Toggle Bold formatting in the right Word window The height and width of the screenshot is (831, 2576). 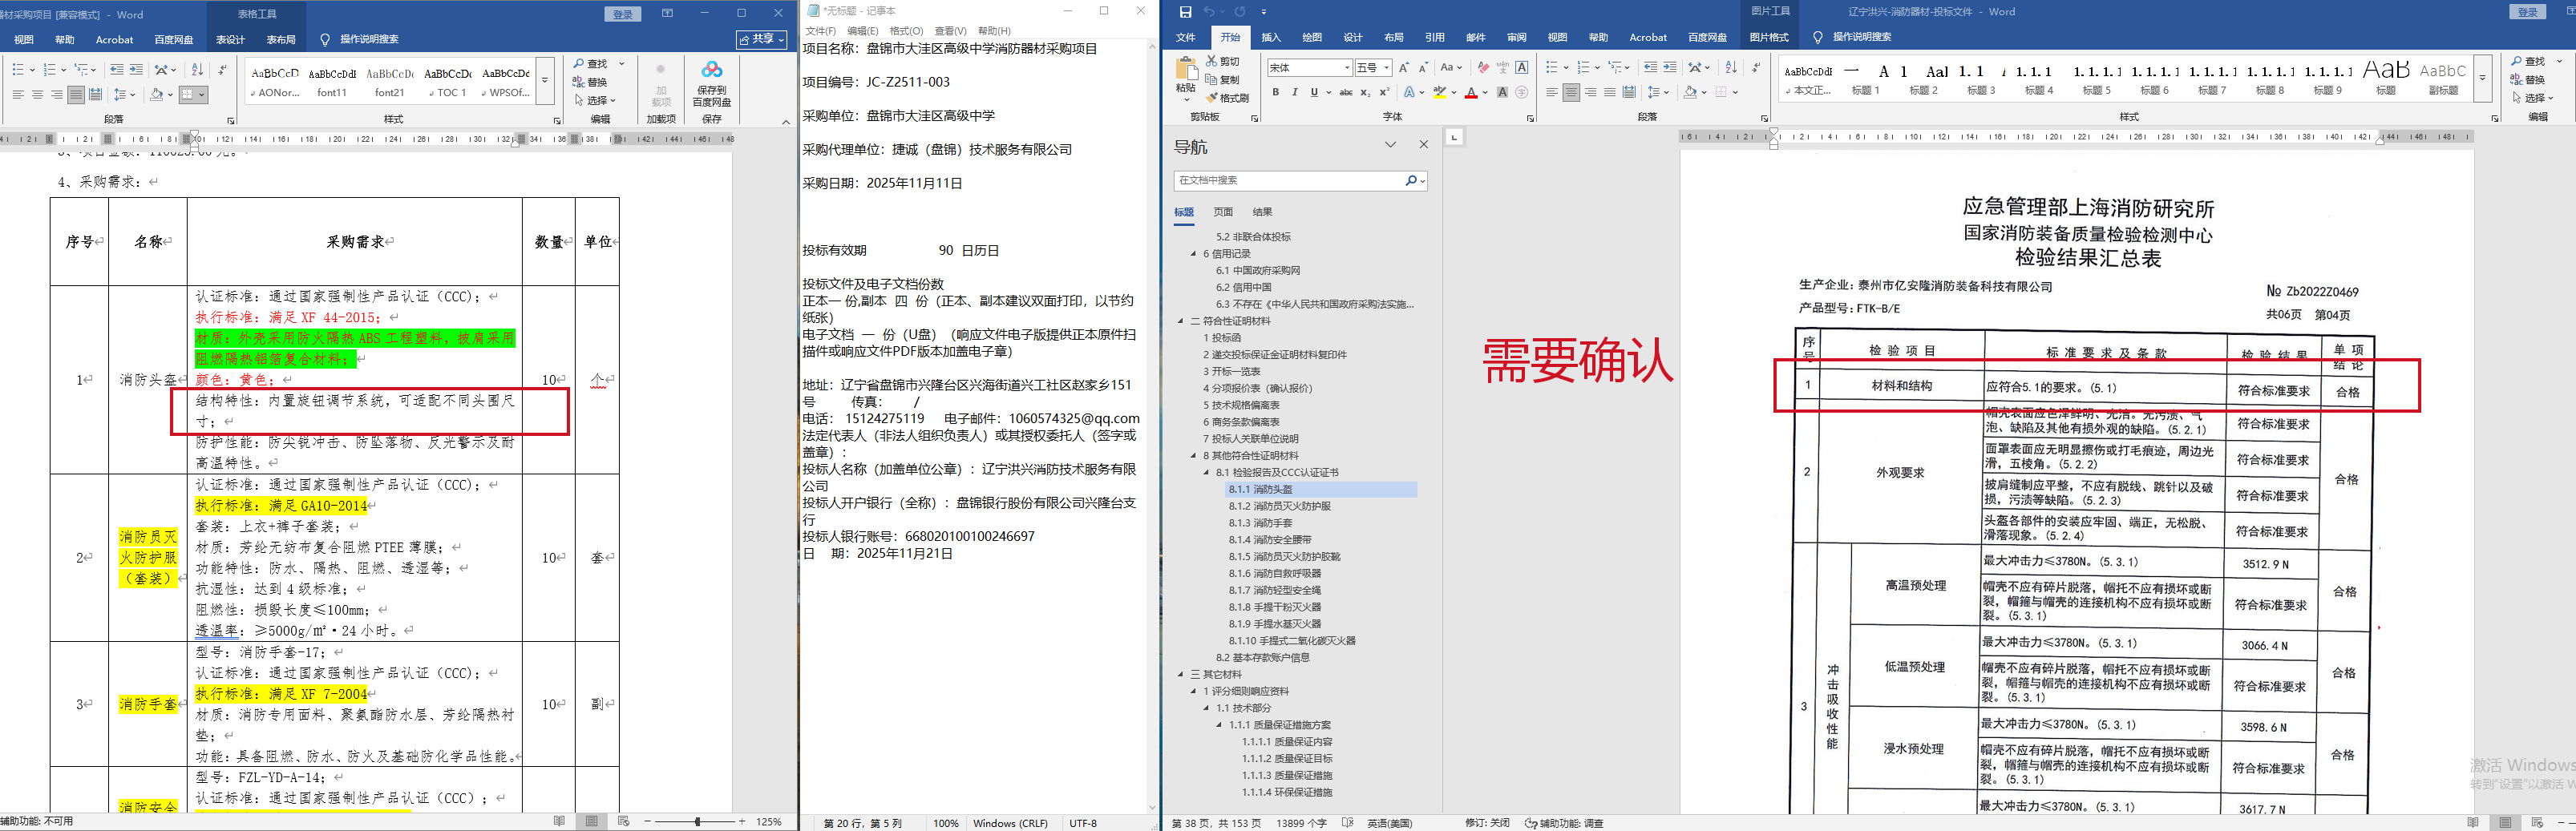(1276, 92)
